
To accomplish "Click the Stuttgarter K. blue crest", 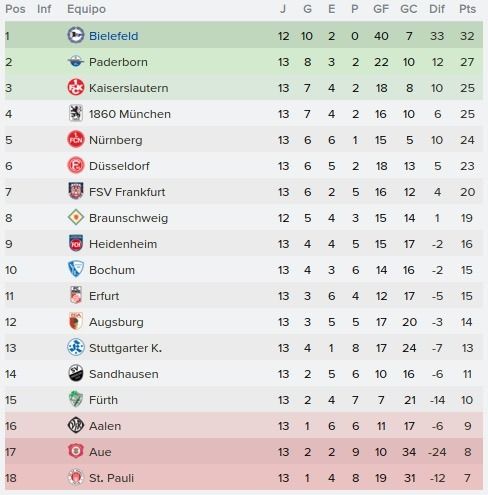I will [76, 347].
